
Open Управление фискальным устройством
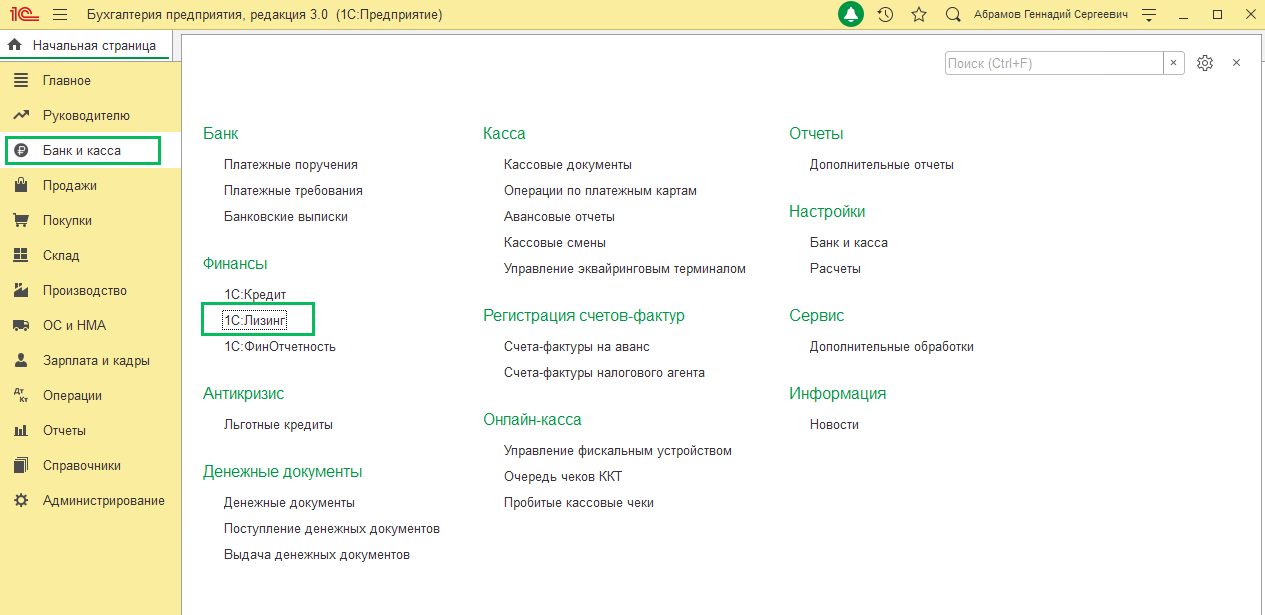point(618,451)
